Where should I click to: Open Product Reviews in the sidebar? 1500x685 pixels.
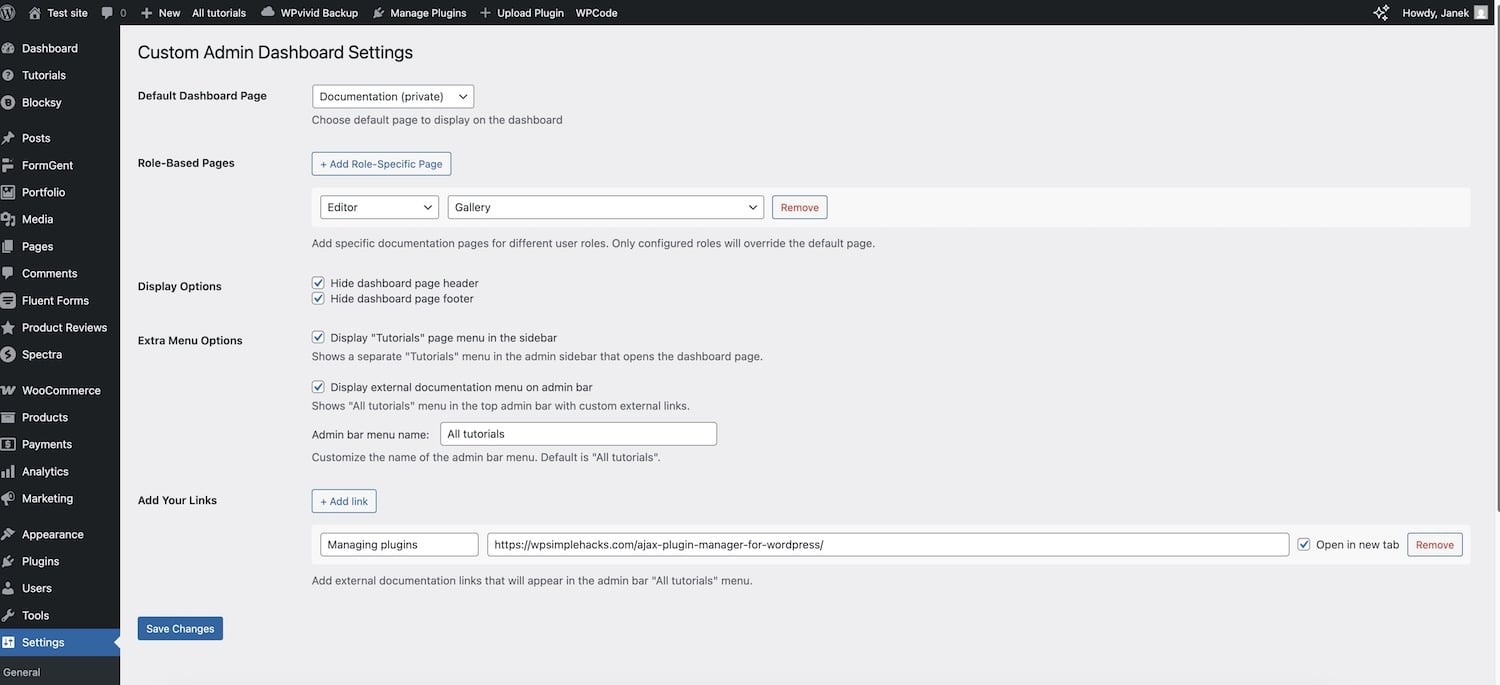point(64,325)
